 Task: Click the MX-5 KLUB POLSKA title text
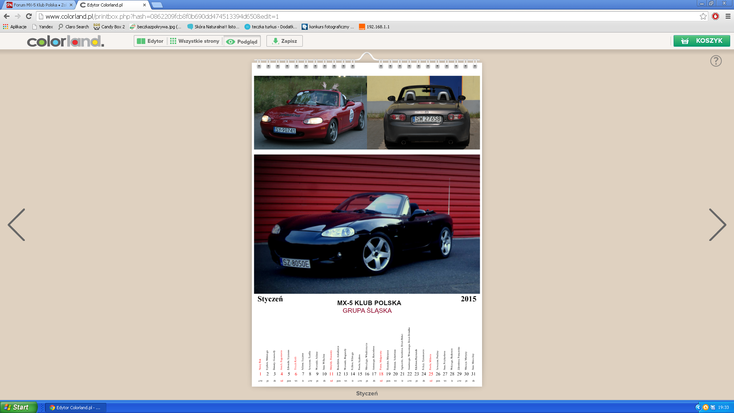point(369,303)
